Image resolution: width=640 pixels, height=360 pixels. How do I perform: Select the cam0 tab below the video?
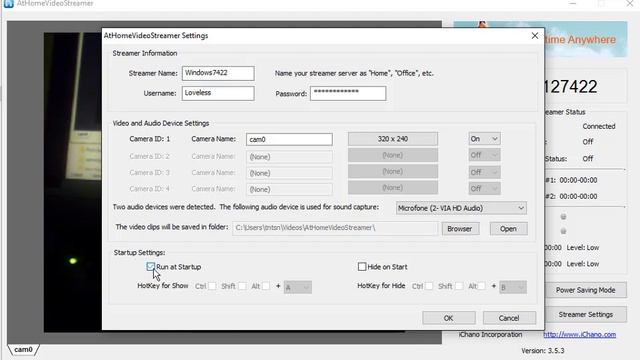click(x=23, y=350)
